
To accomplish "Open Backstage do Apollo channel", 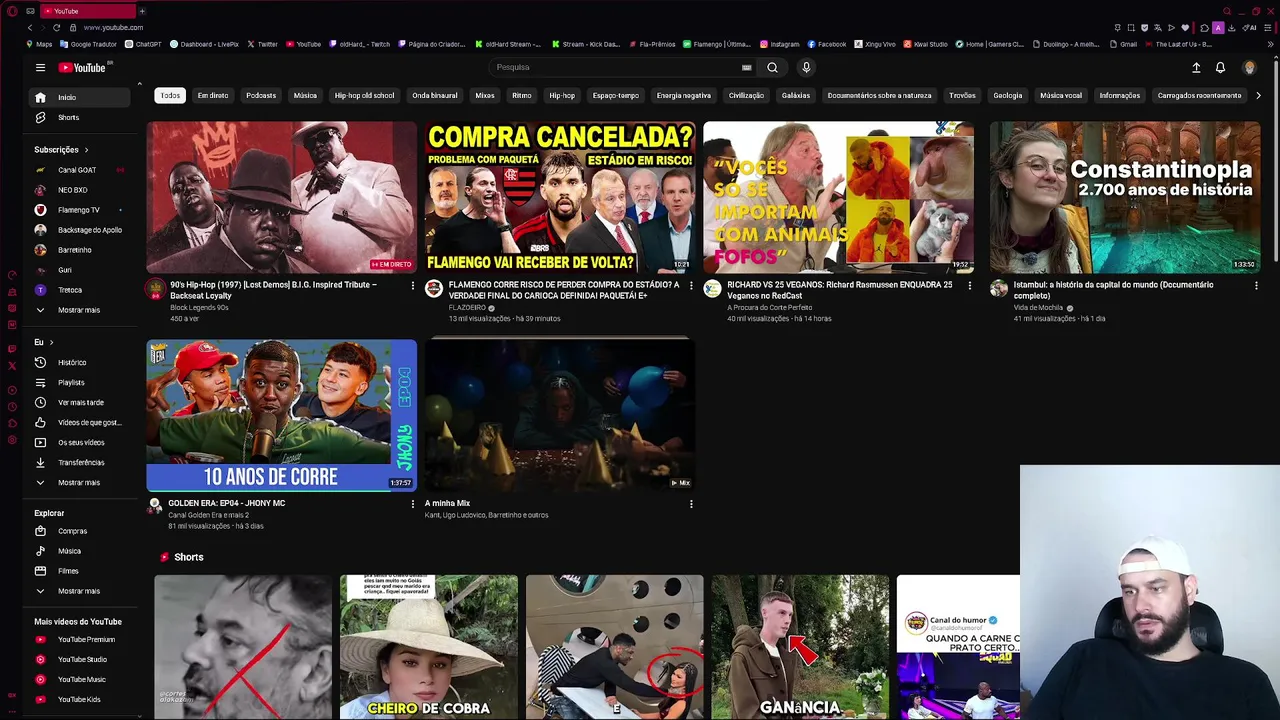I will pos(80,230).
